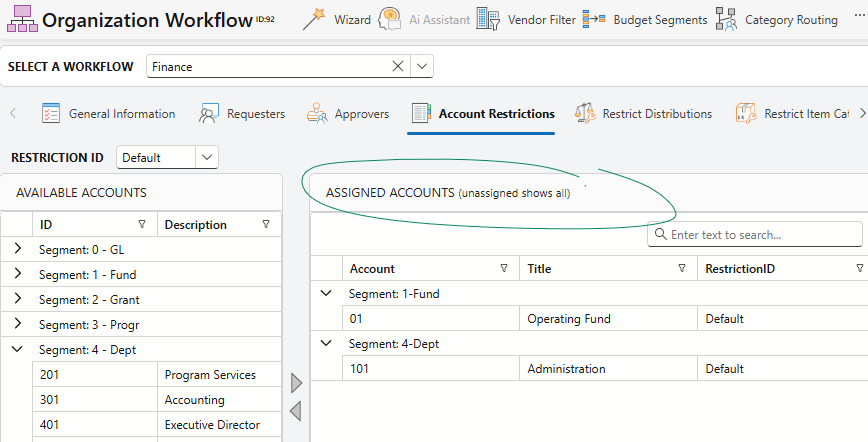Sort by Title column header

[x=539, y=269]
